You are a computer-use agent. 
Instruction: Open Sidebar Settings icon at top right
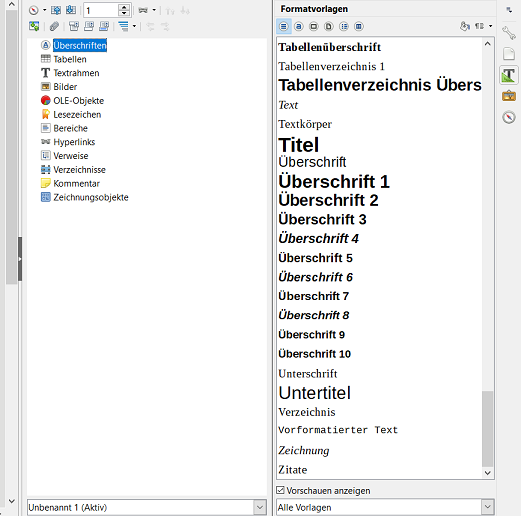click(x=509, y=10)
